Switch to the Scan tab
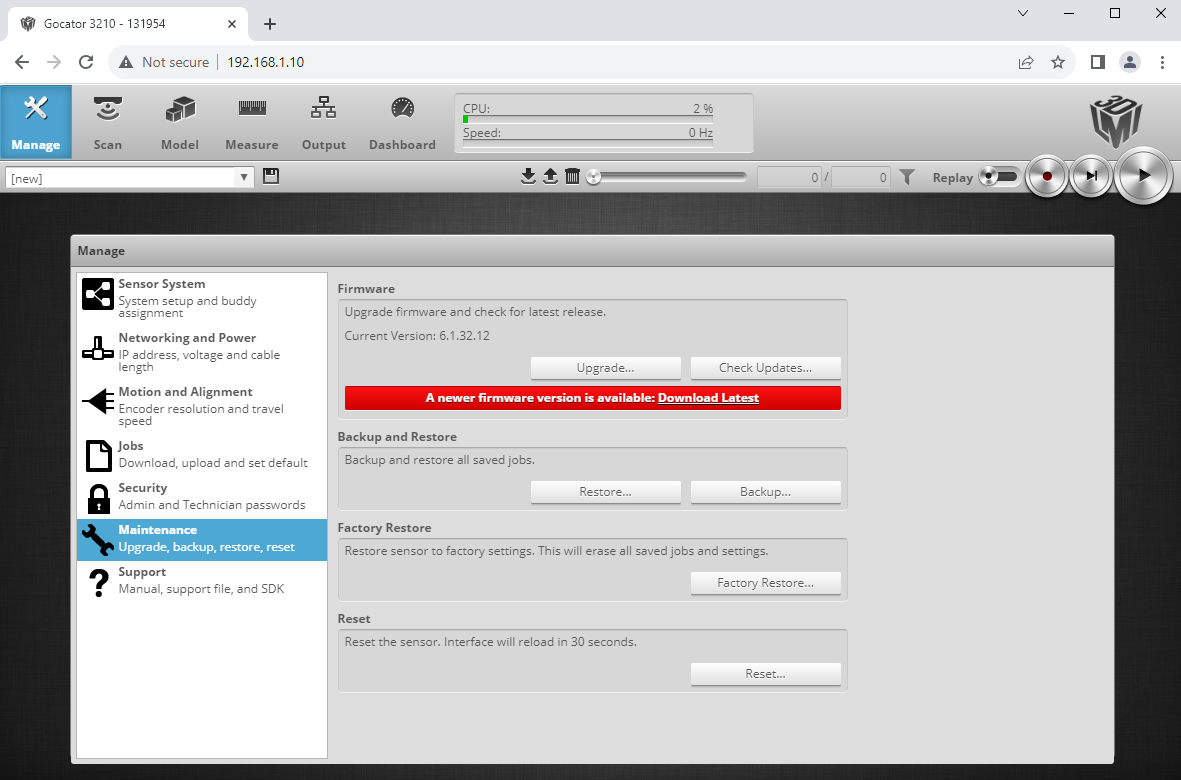The height and width of the screenshot is (780, 1181). [x=107, y=121]
